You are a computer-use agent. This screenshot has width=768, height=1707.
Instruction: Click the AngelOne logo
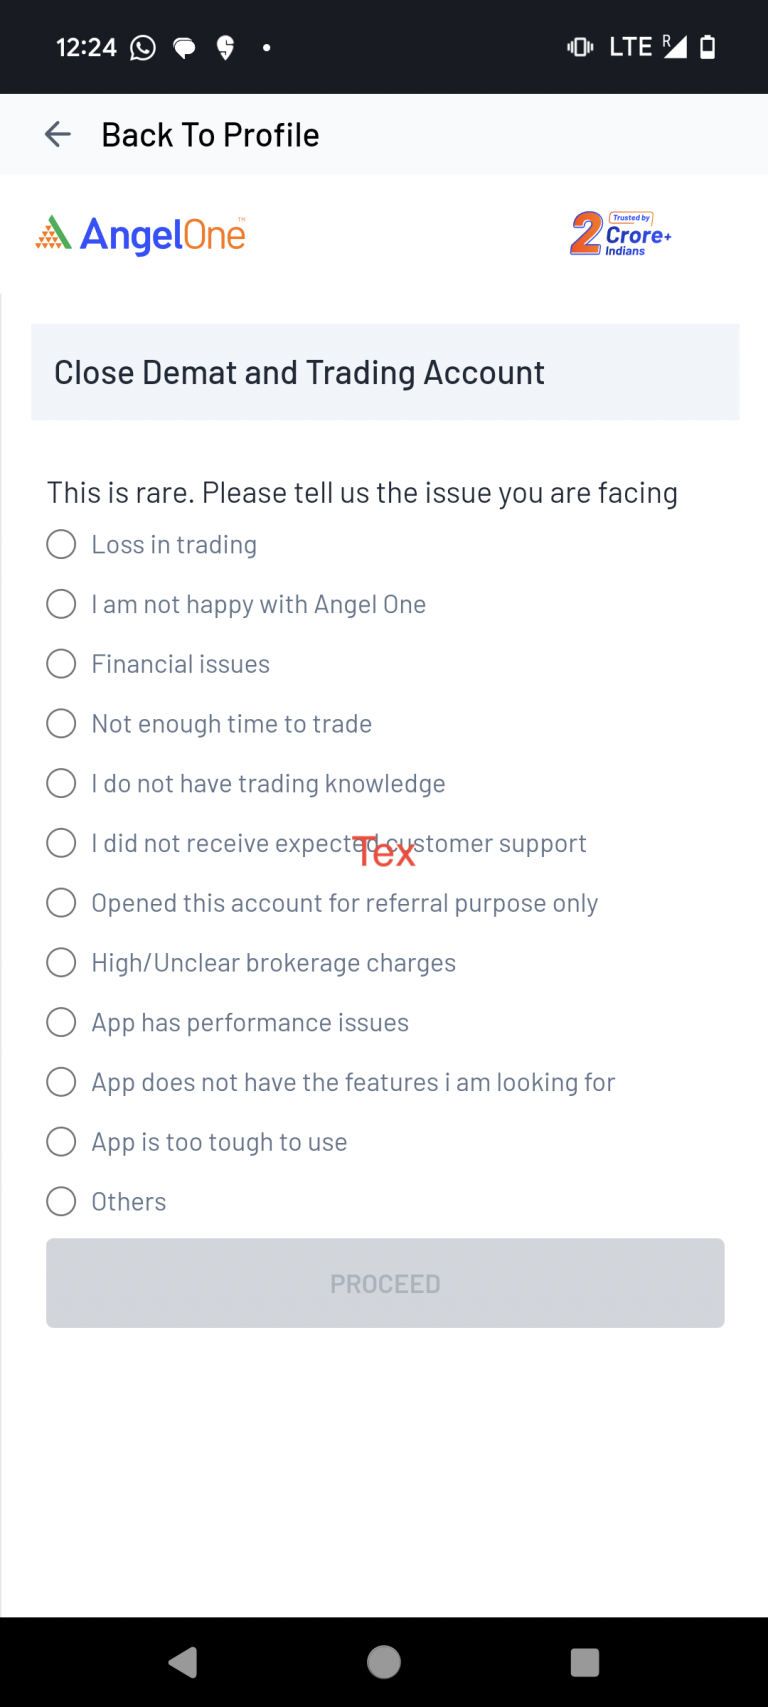[x=139, y=234]
